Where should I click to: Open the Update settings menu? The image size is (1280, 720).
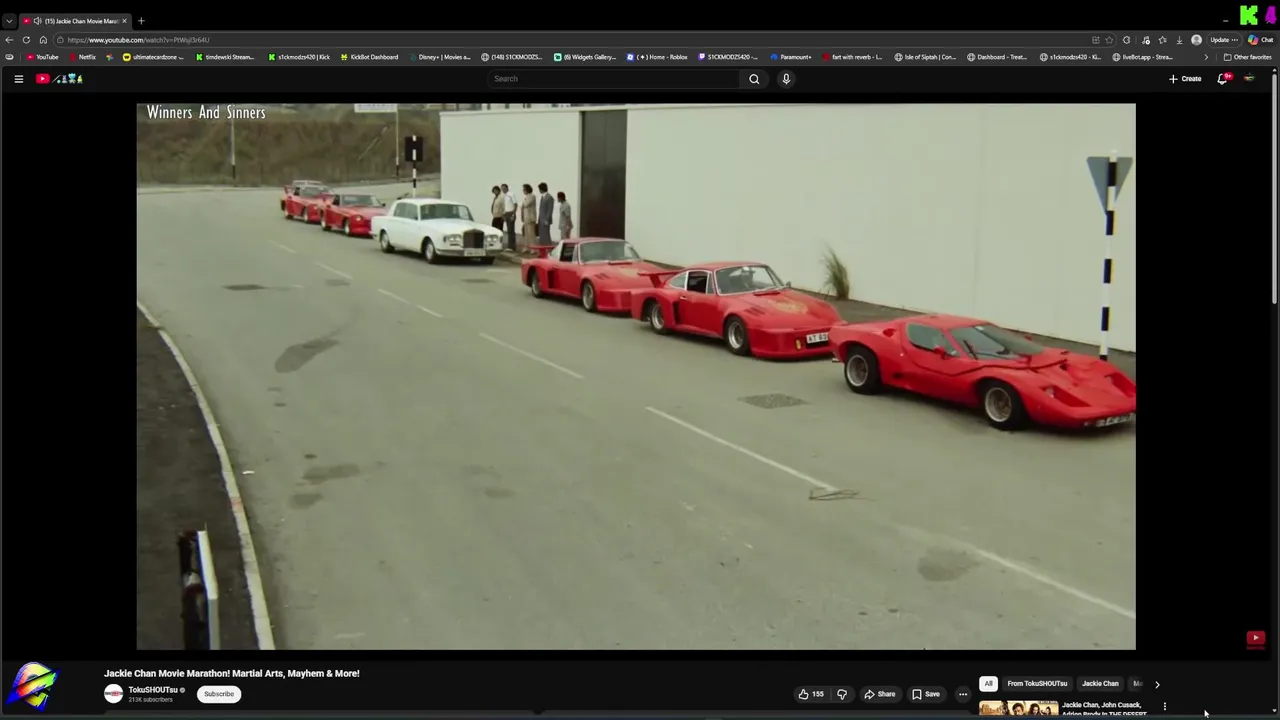click(1224, 40)
